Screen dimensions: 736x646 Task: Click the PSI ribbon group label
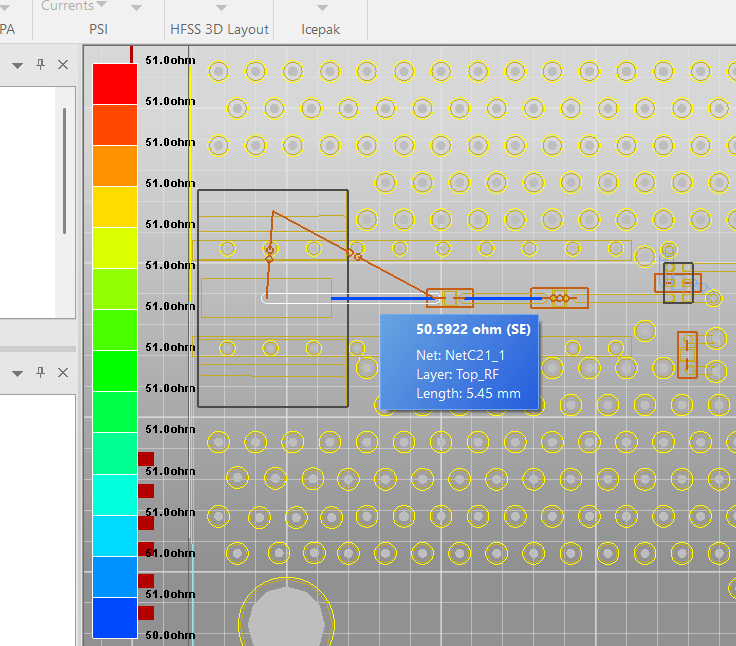tap(99, 29)
